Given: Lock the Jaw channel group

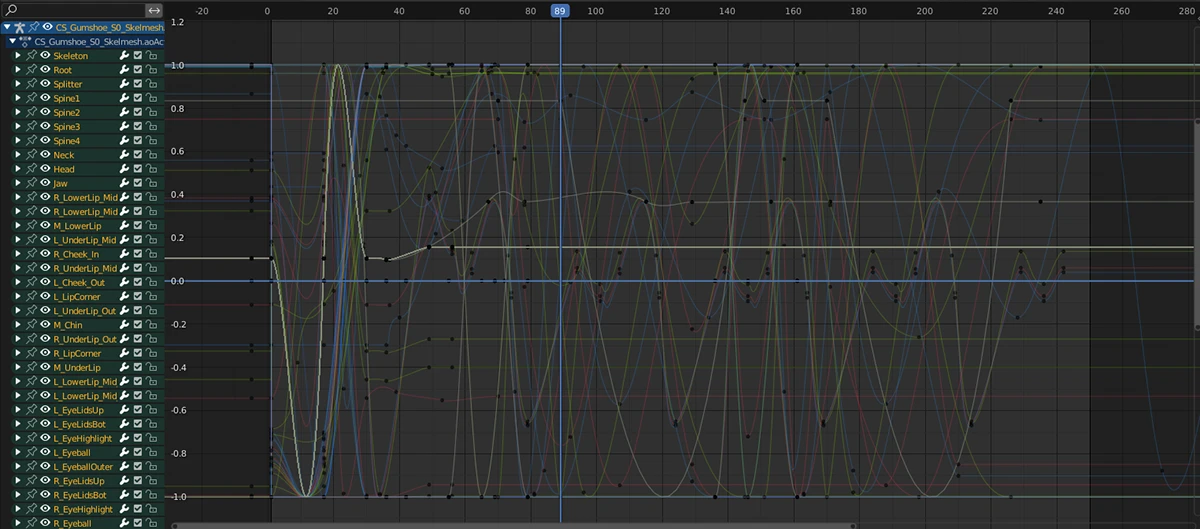Looking at the screenshot, I should pos(151,184).
